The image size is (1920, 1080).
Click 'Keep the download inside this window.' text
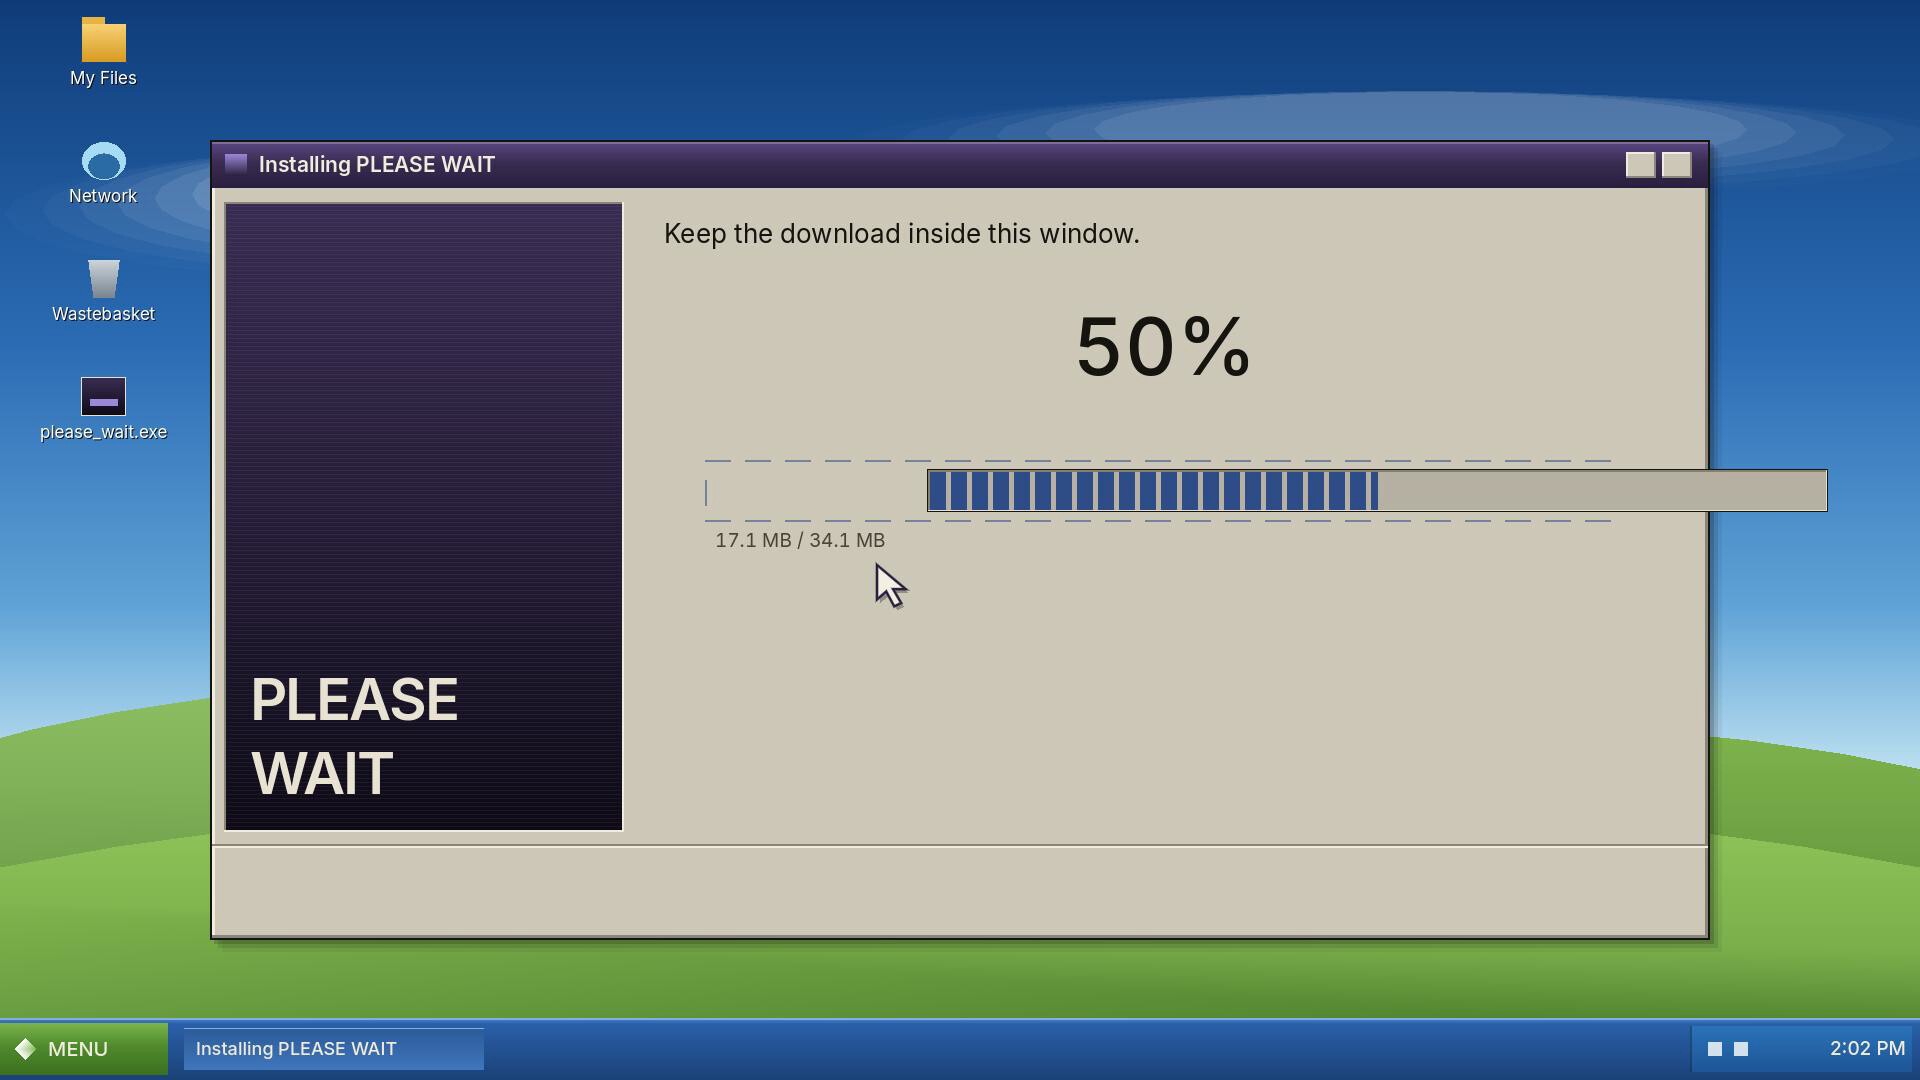tap(902, 234)
